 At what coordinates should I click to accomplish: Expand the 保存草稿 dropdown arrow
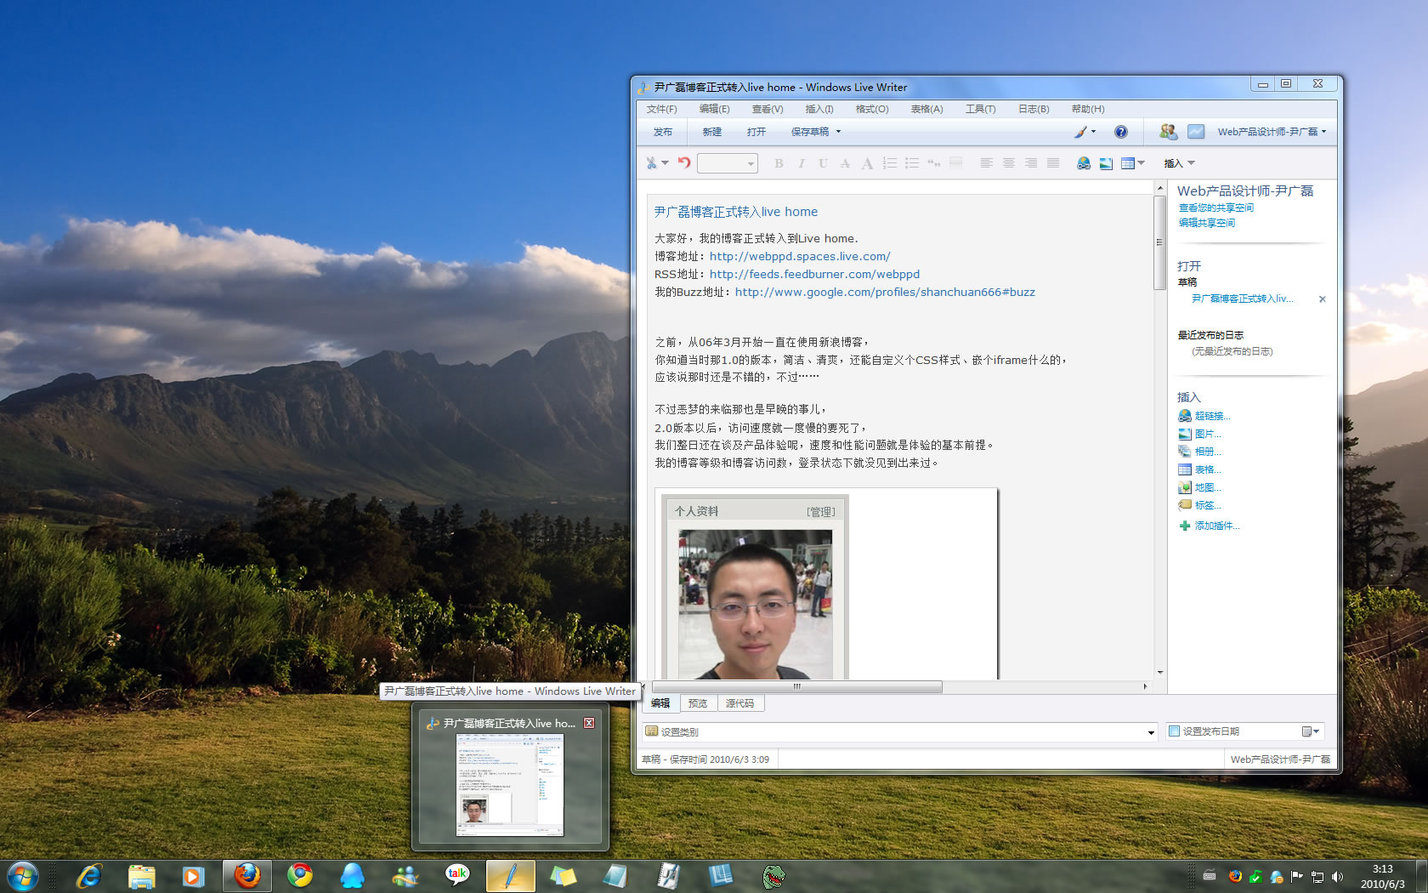[838, 132]
